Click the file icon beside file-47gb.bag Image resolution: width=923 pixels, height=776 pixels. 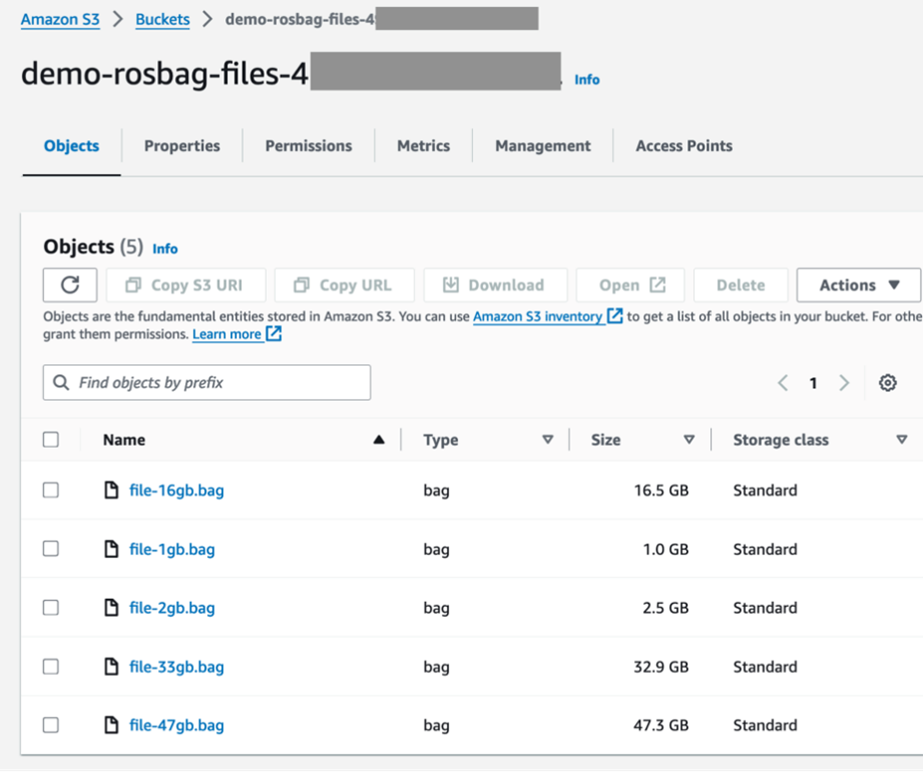coord(111,725)
